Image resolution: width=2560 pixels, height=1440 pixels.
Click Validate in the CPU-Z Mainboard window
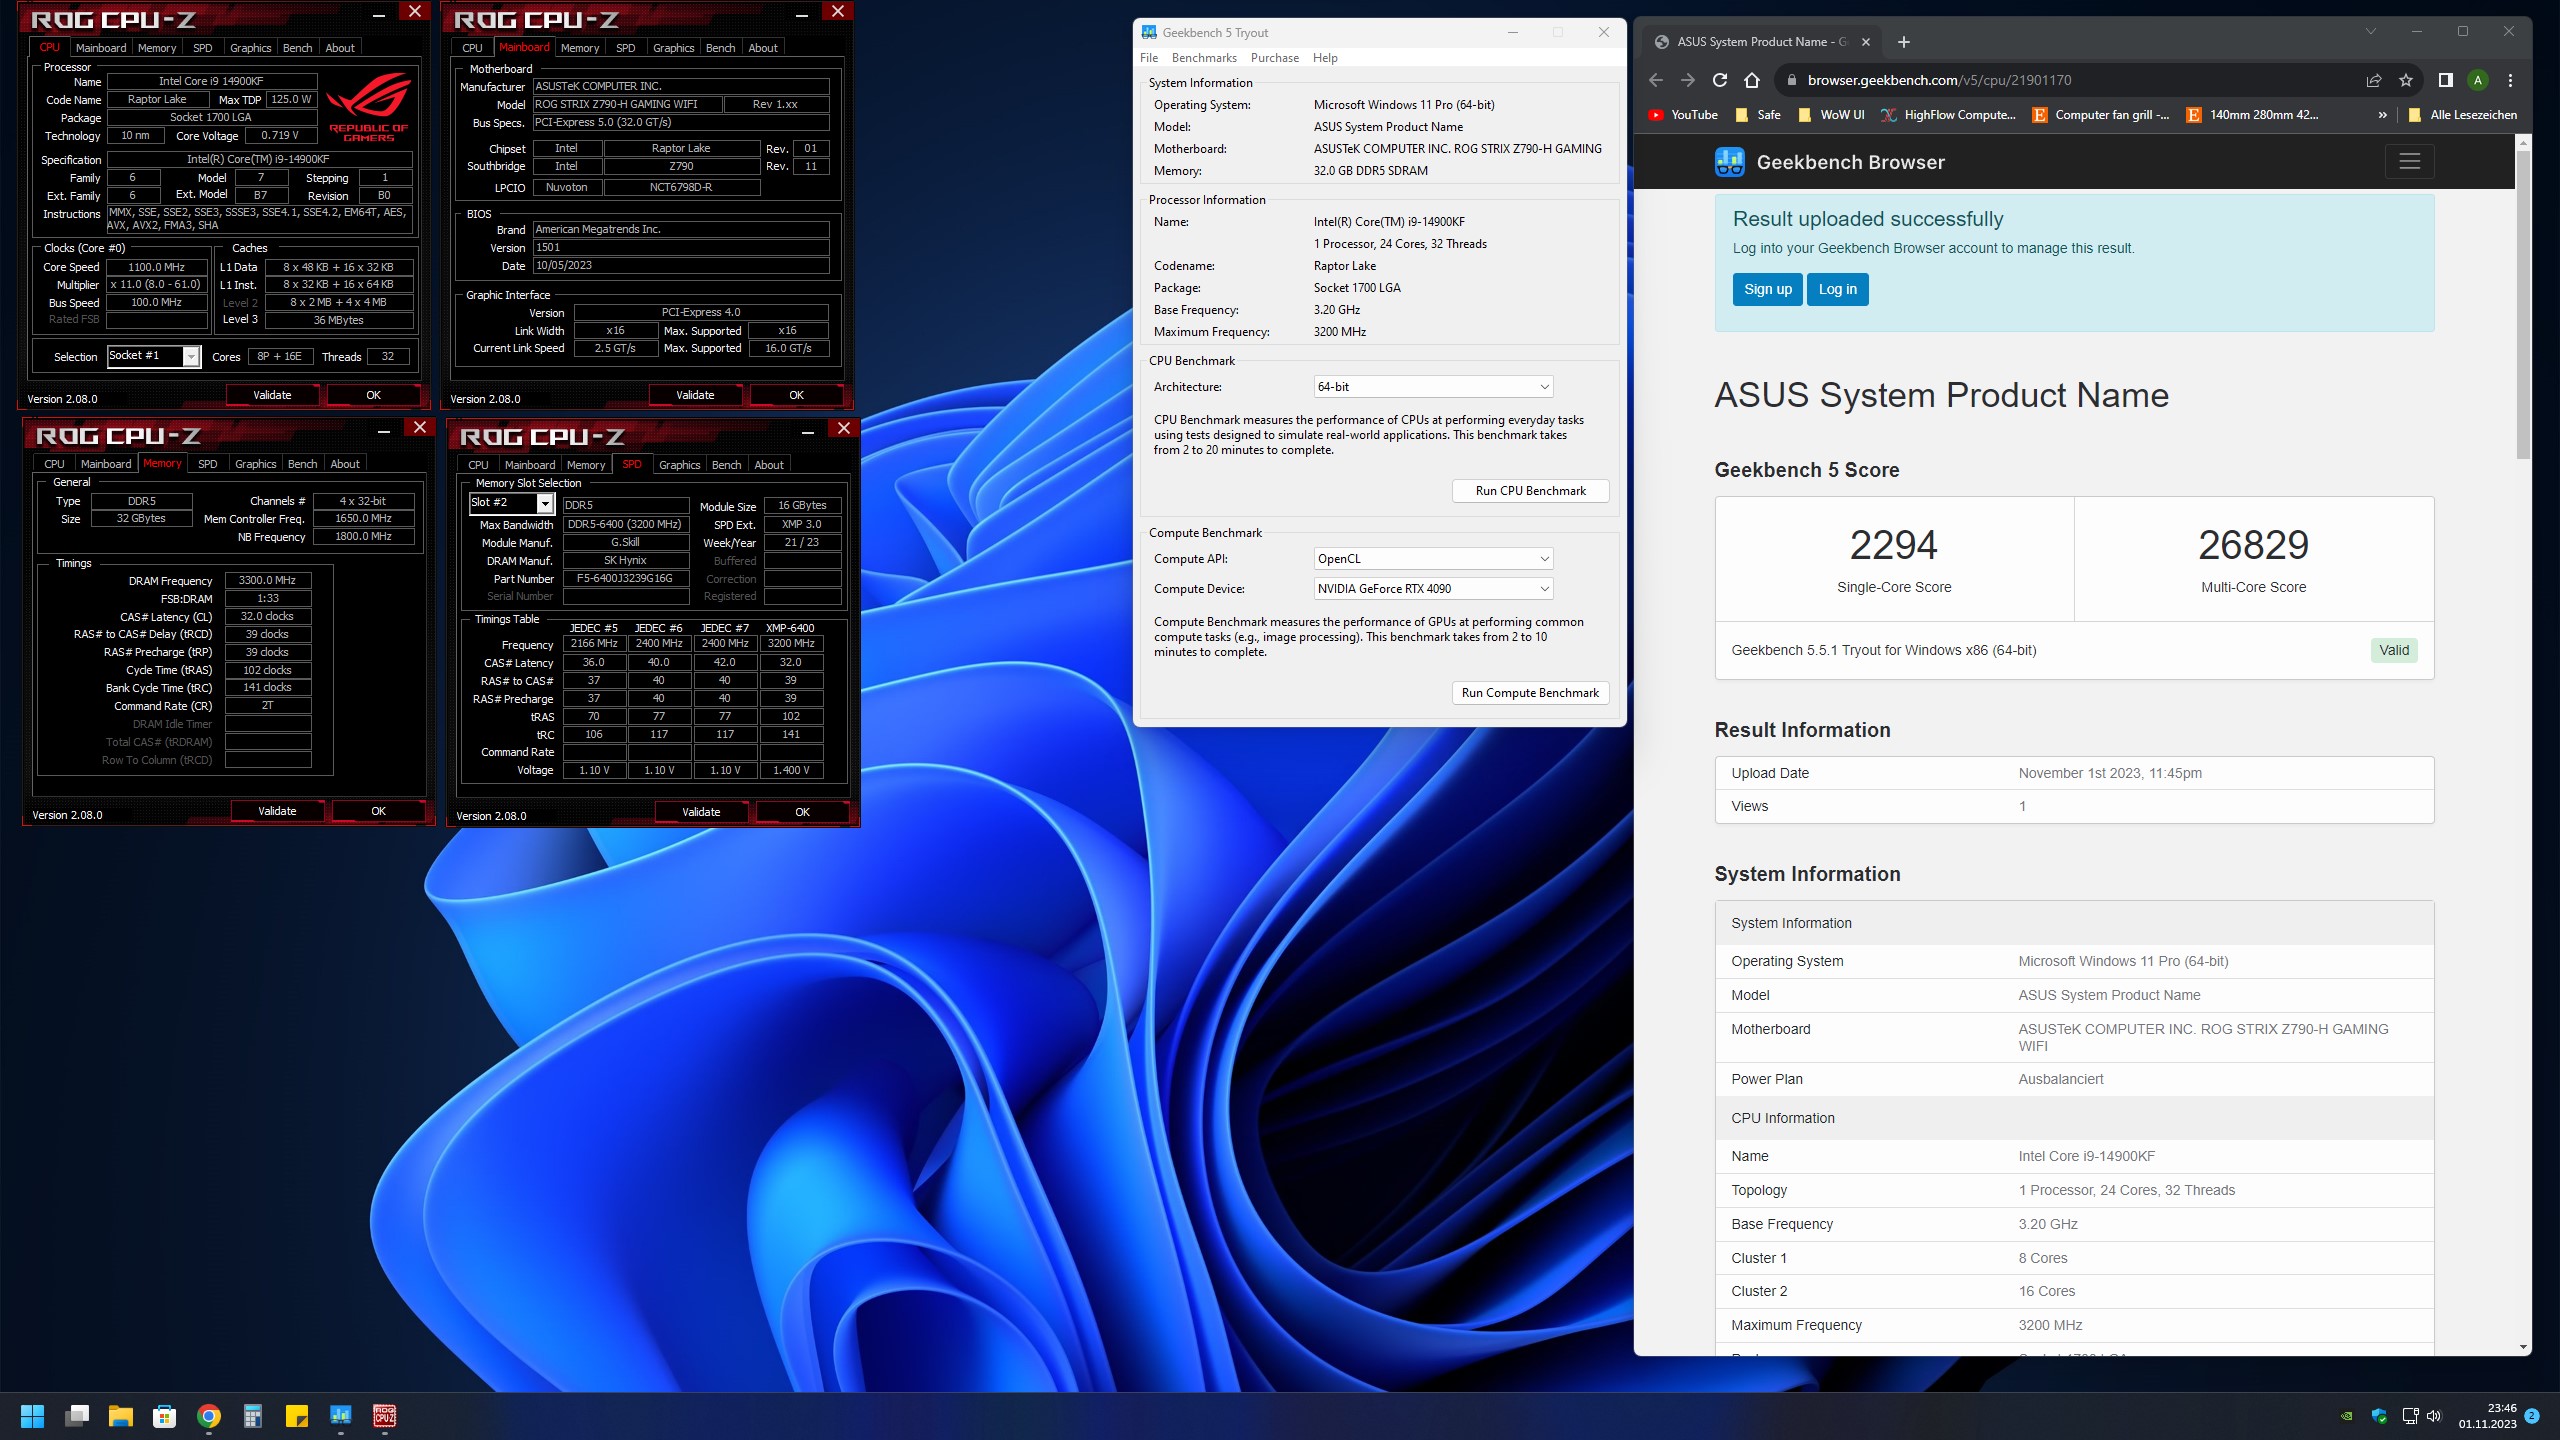[x=695, y=395]
